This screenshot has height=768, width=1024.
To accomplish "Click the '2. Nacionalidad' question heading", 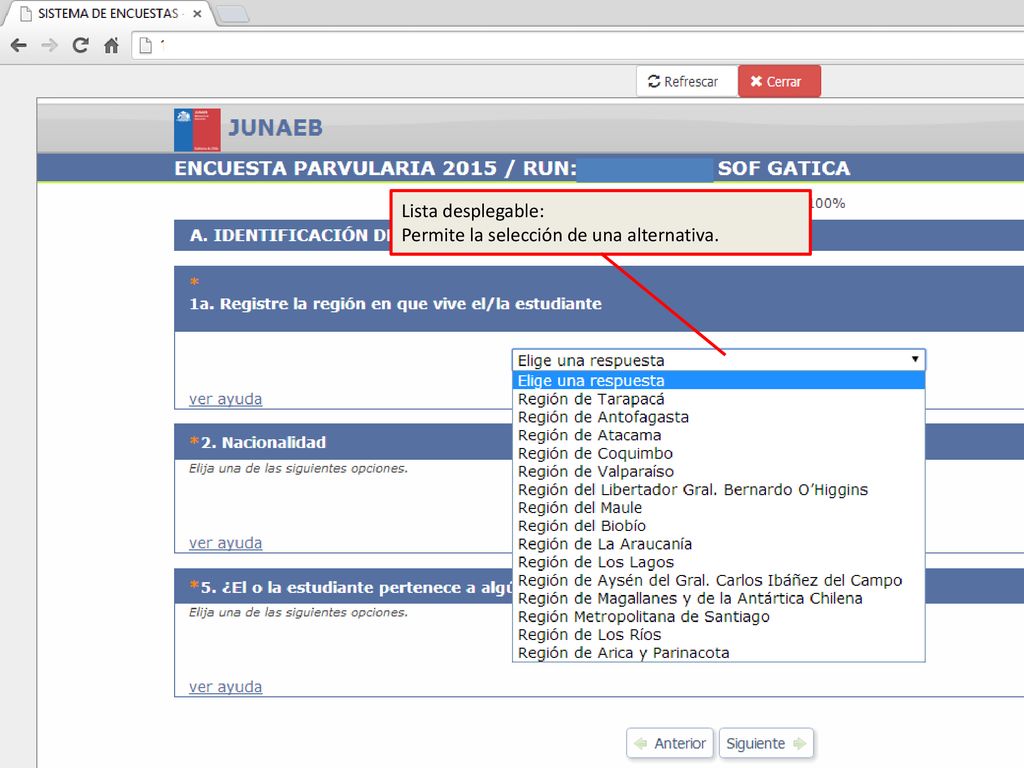I will tap(263, 443).
